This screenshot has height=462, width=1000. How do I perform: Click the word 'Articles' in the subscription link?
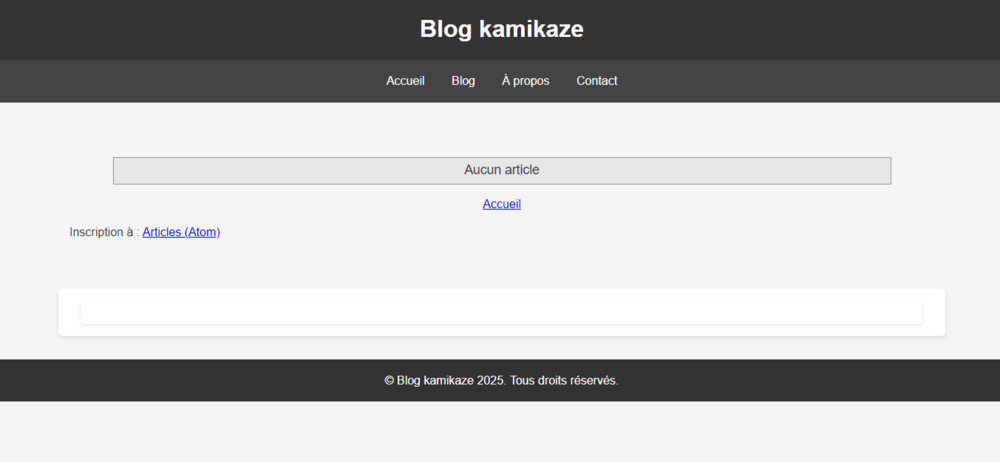(x=162, y=232)
